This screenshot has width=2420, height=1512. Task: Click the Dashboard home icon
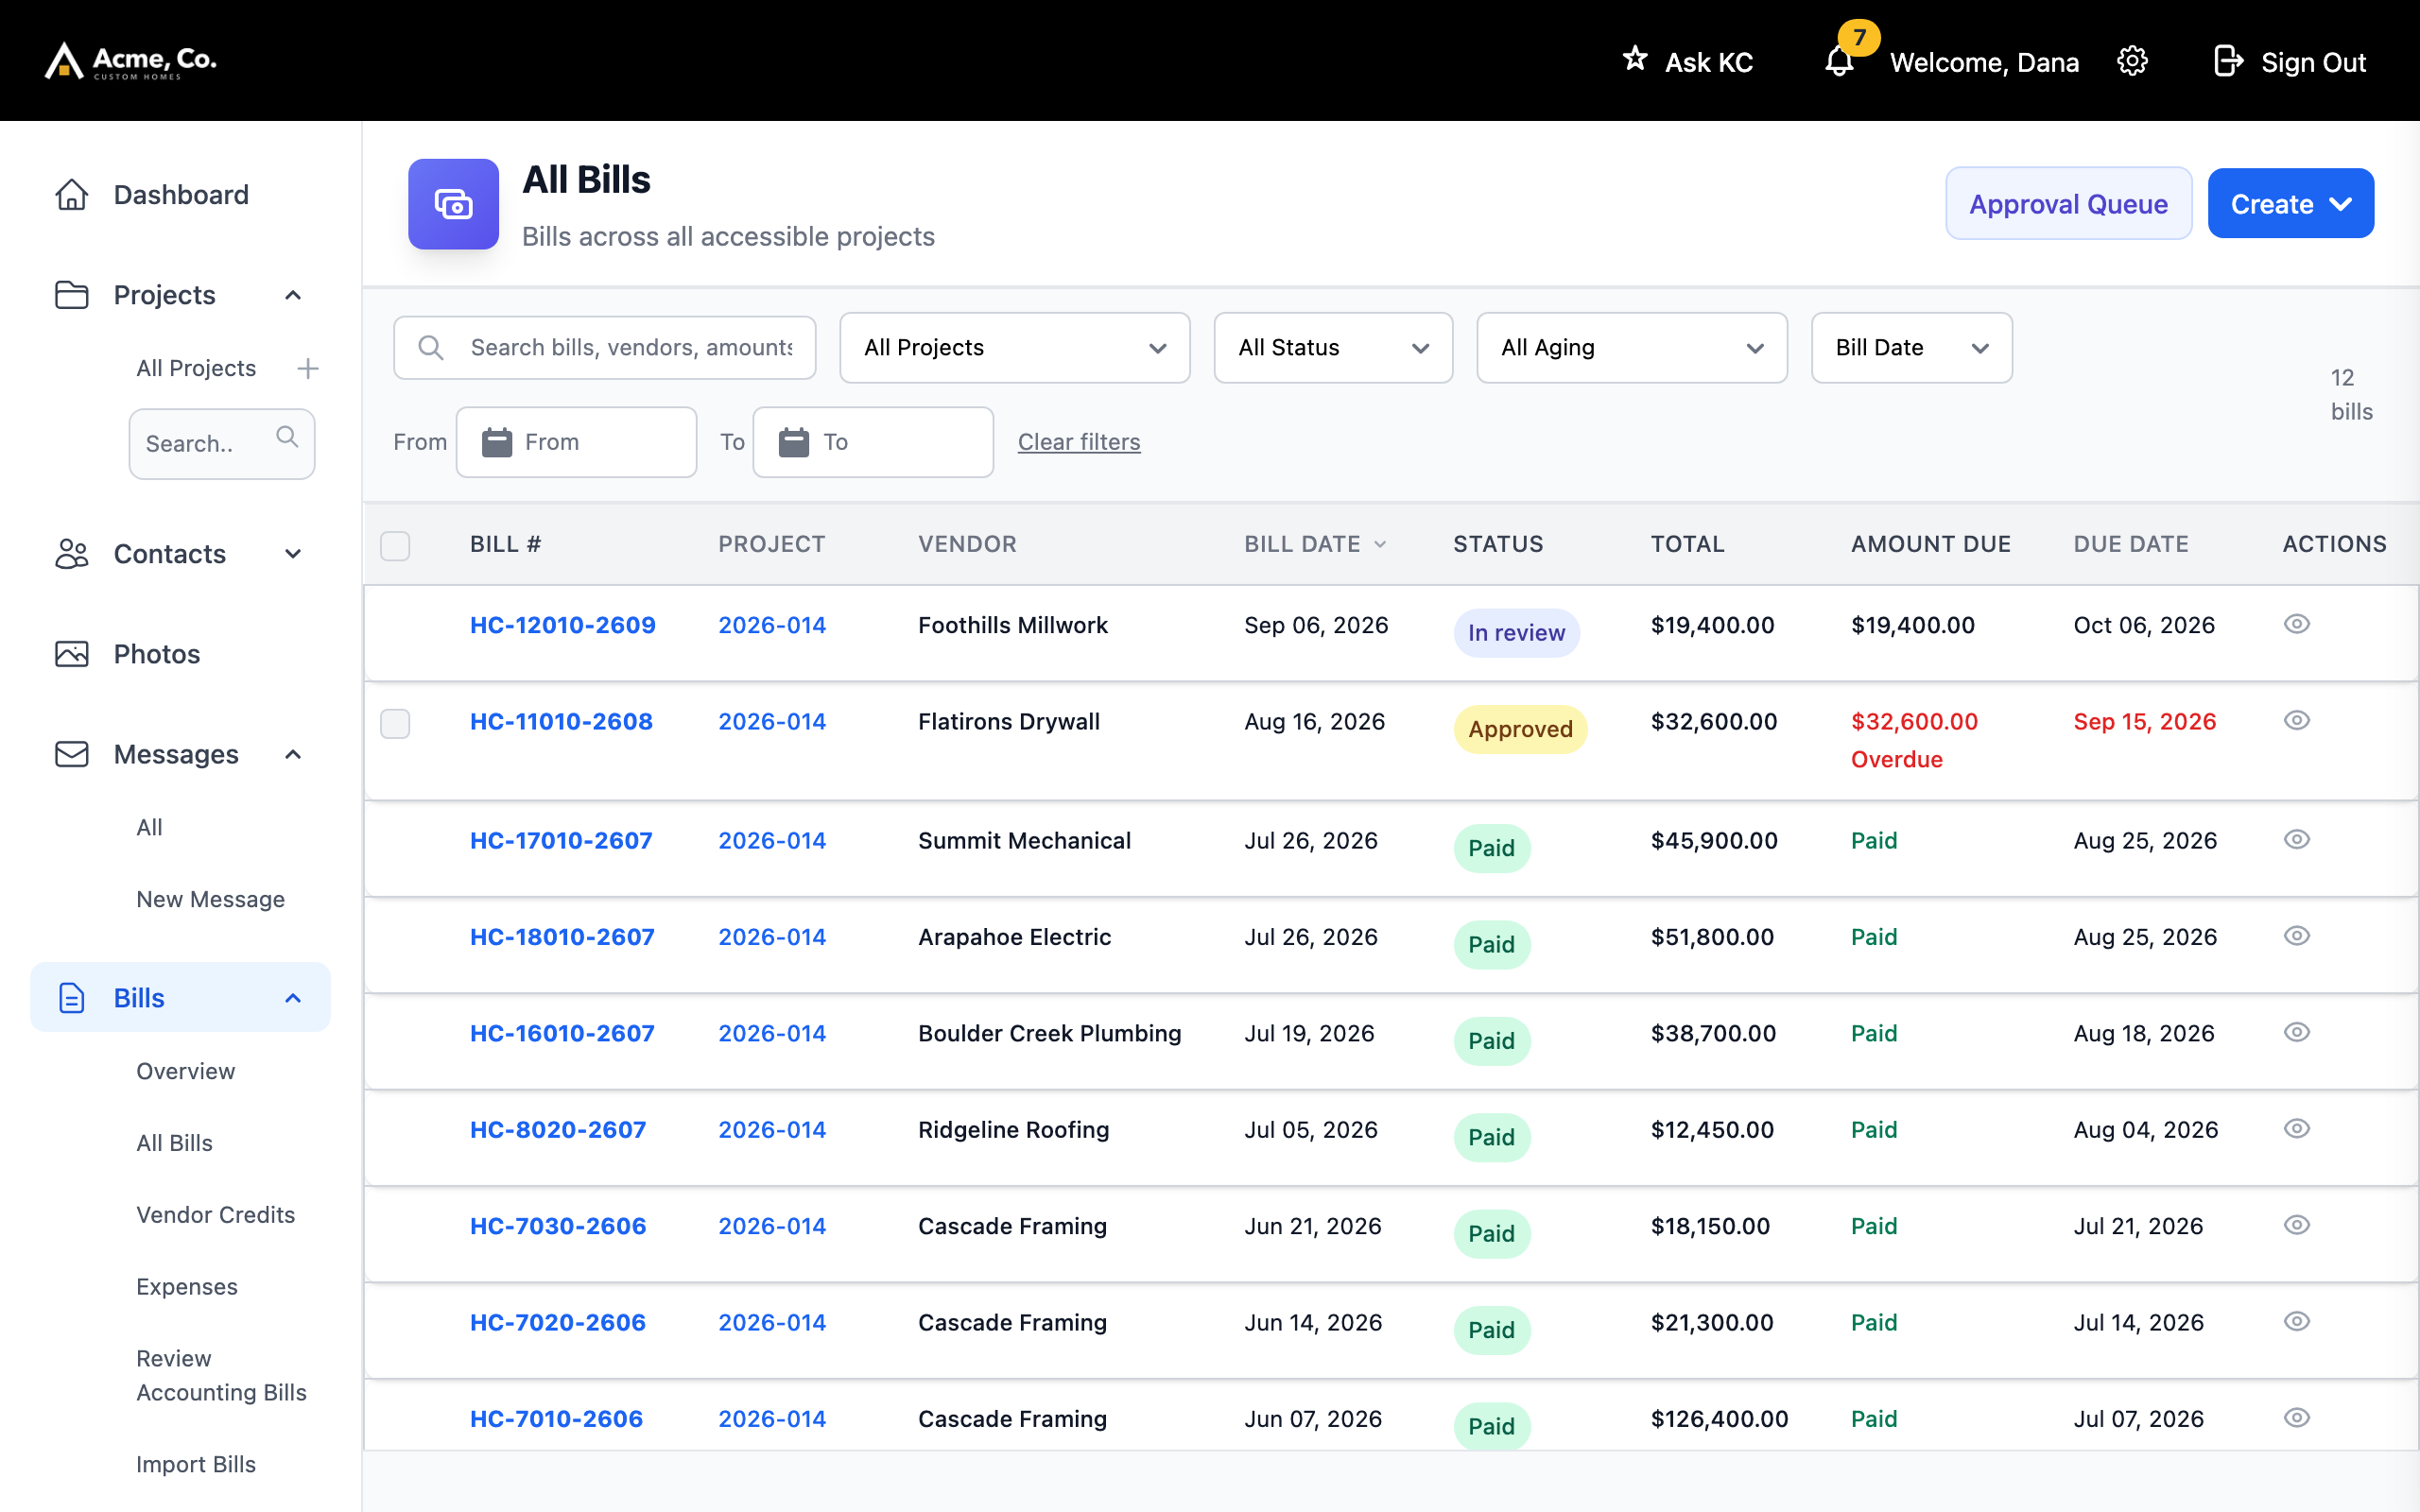(71, 194)
